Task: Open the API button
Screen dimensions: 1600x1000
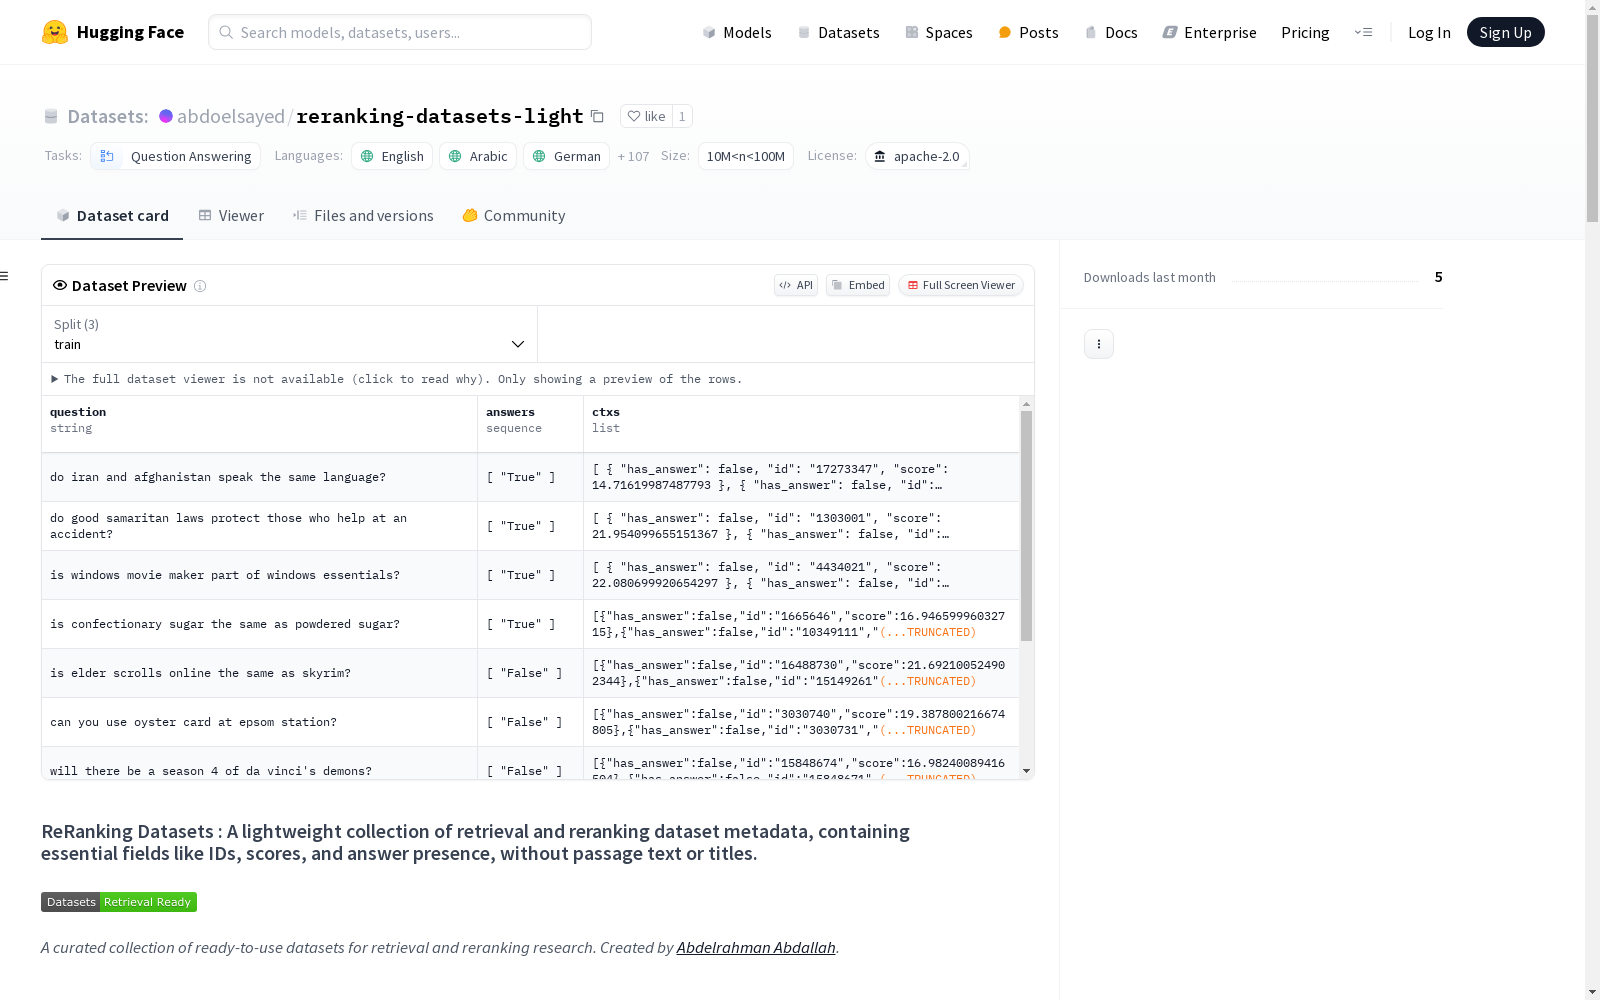Action: coord(796,285)
